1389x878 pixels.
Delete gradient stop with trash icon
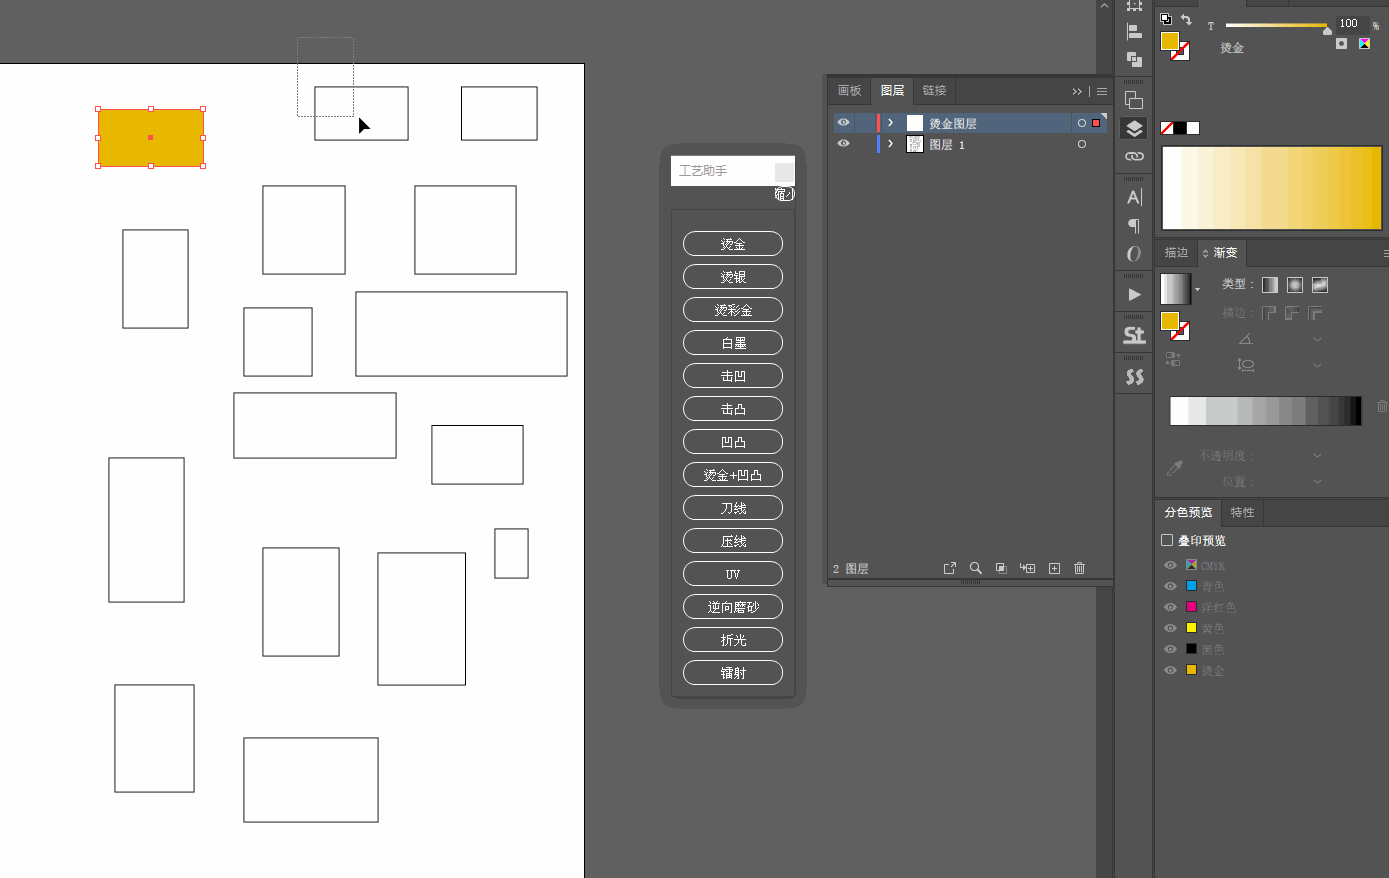(x=1382, y=406)
